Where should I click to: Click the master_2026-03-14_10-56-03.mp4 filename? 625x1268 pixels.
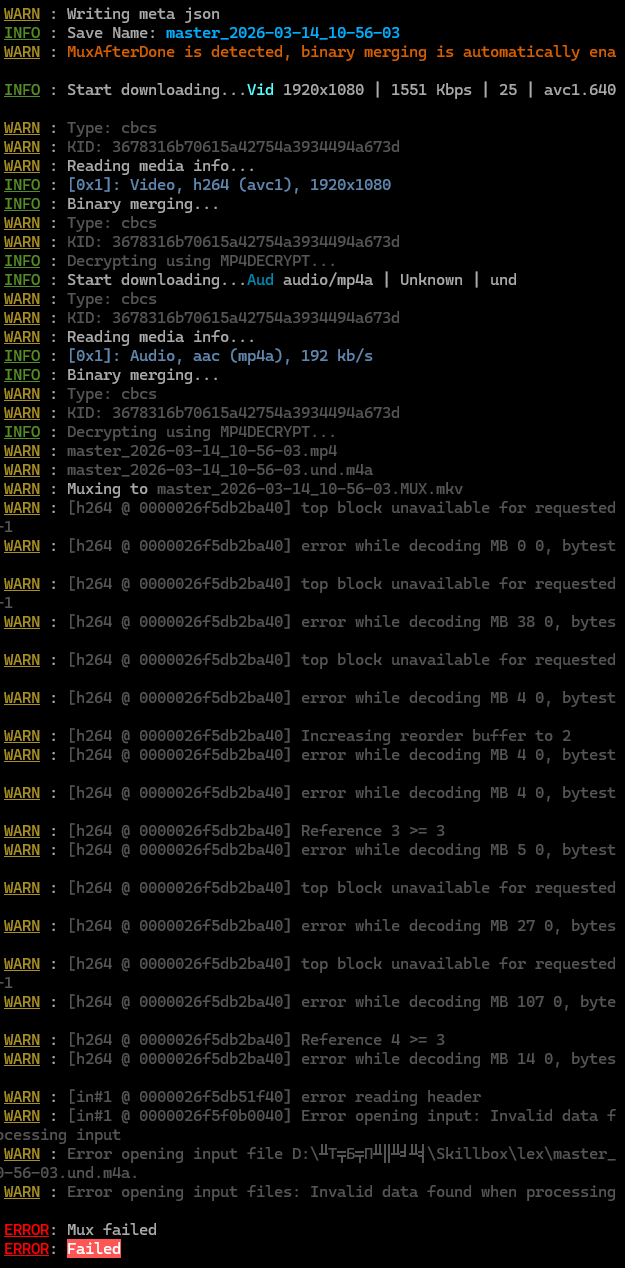(202, 451)
